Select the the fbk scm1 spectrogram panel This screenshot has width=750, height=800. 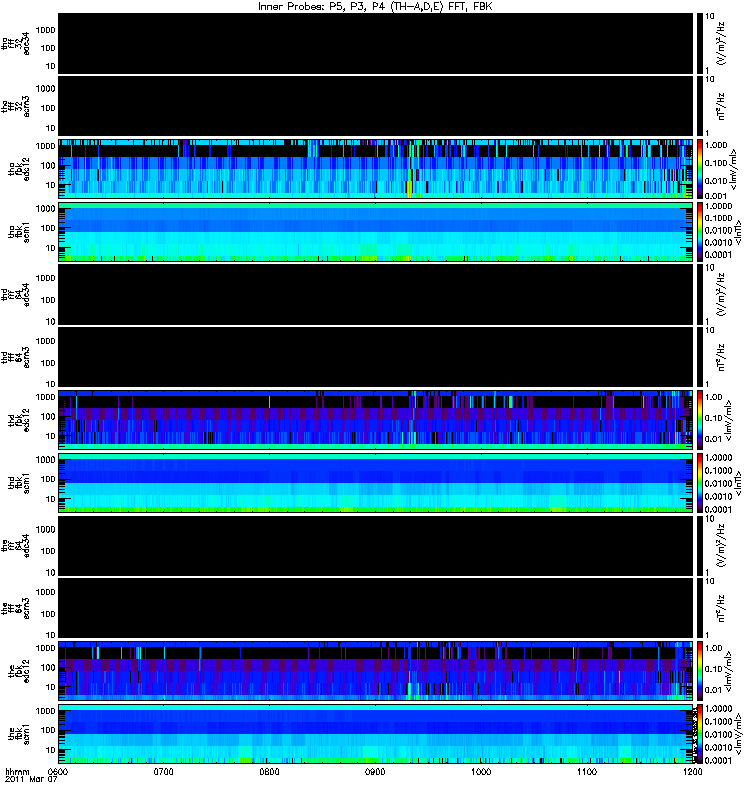376,734
